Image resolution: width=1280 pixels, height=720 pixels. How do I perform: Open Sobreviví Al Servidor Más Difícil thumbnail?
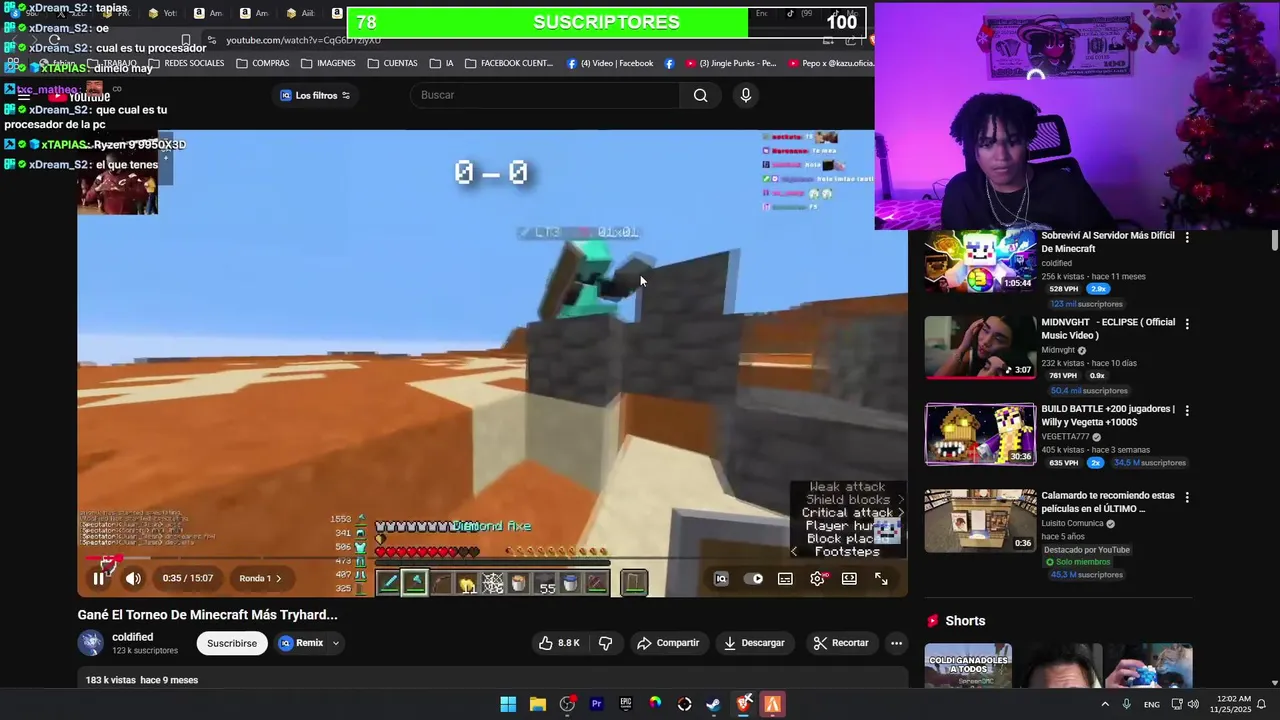(980, 261)
